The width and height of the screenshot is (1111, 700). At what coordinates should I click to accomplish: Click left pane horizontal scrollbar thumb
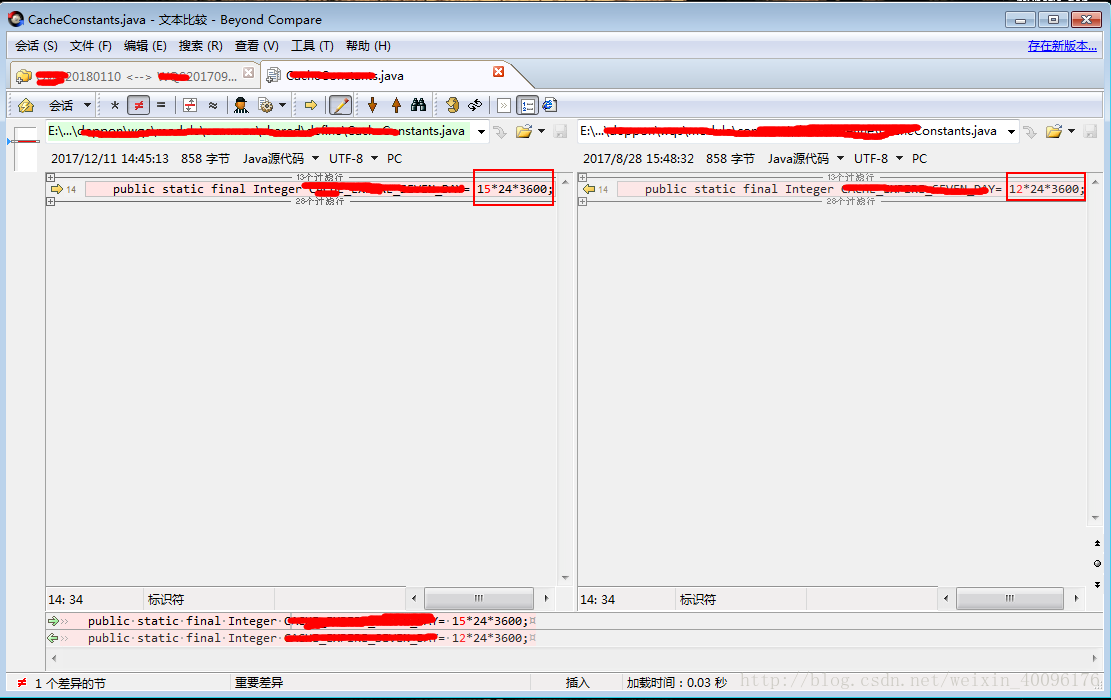point(479,598)
